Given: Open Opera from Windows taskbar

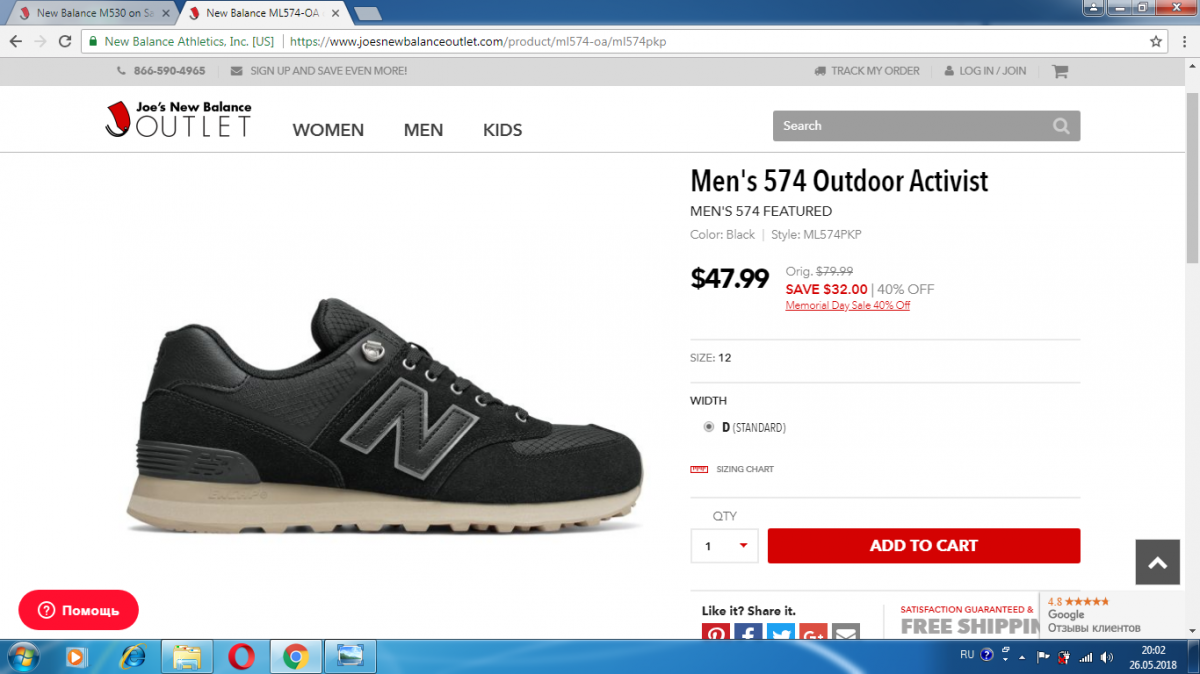Looking at the screenshot, I should click(x=240, y=657).
